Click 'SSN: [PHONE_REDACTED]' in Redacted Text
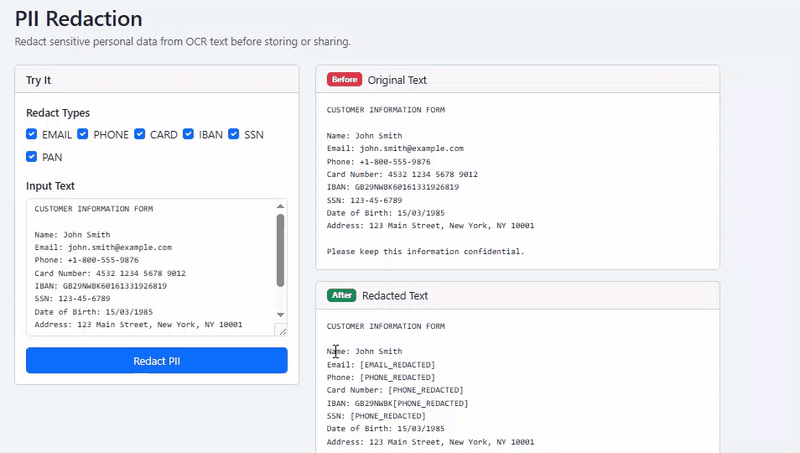 377,416
